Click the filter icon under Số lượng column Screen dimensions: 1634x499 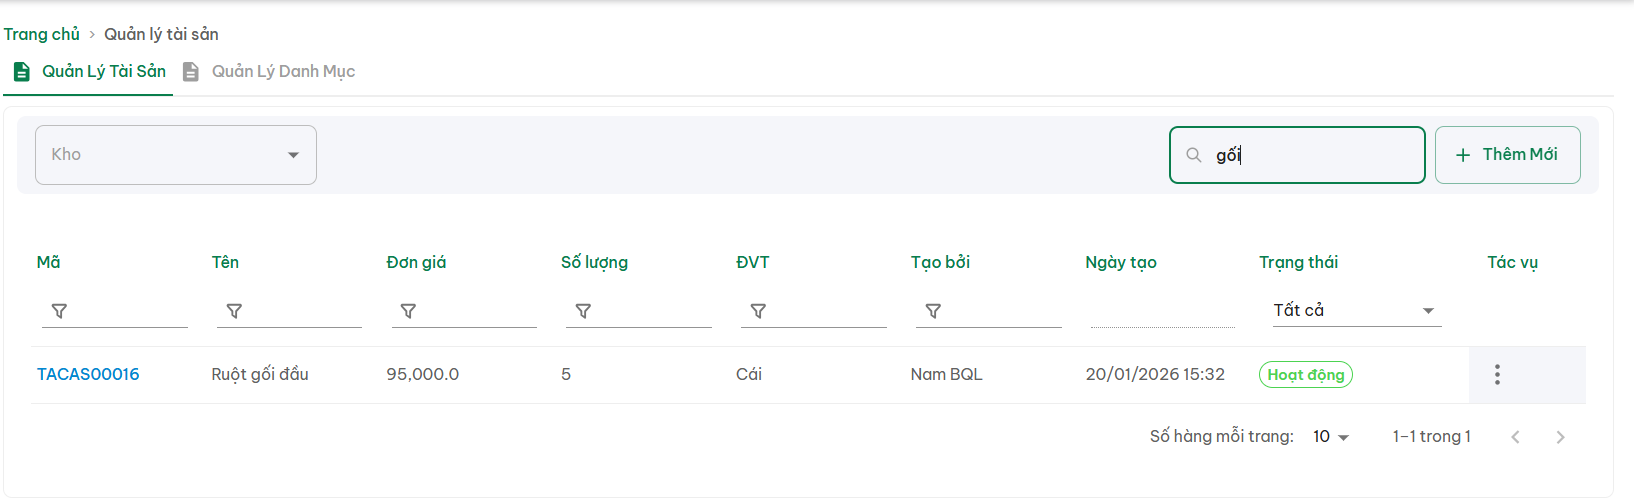tap(583, 311)
